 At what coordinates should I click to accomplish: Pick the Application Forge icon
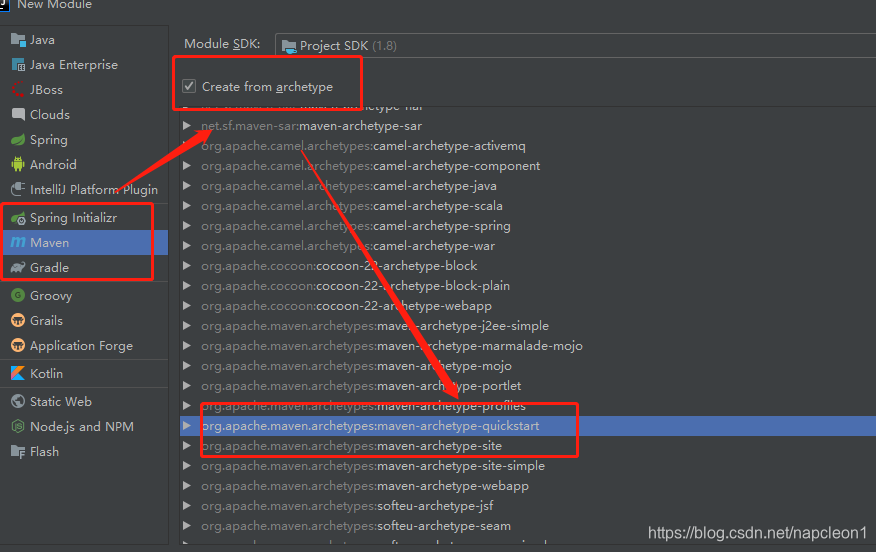click(x=18, y=346)
